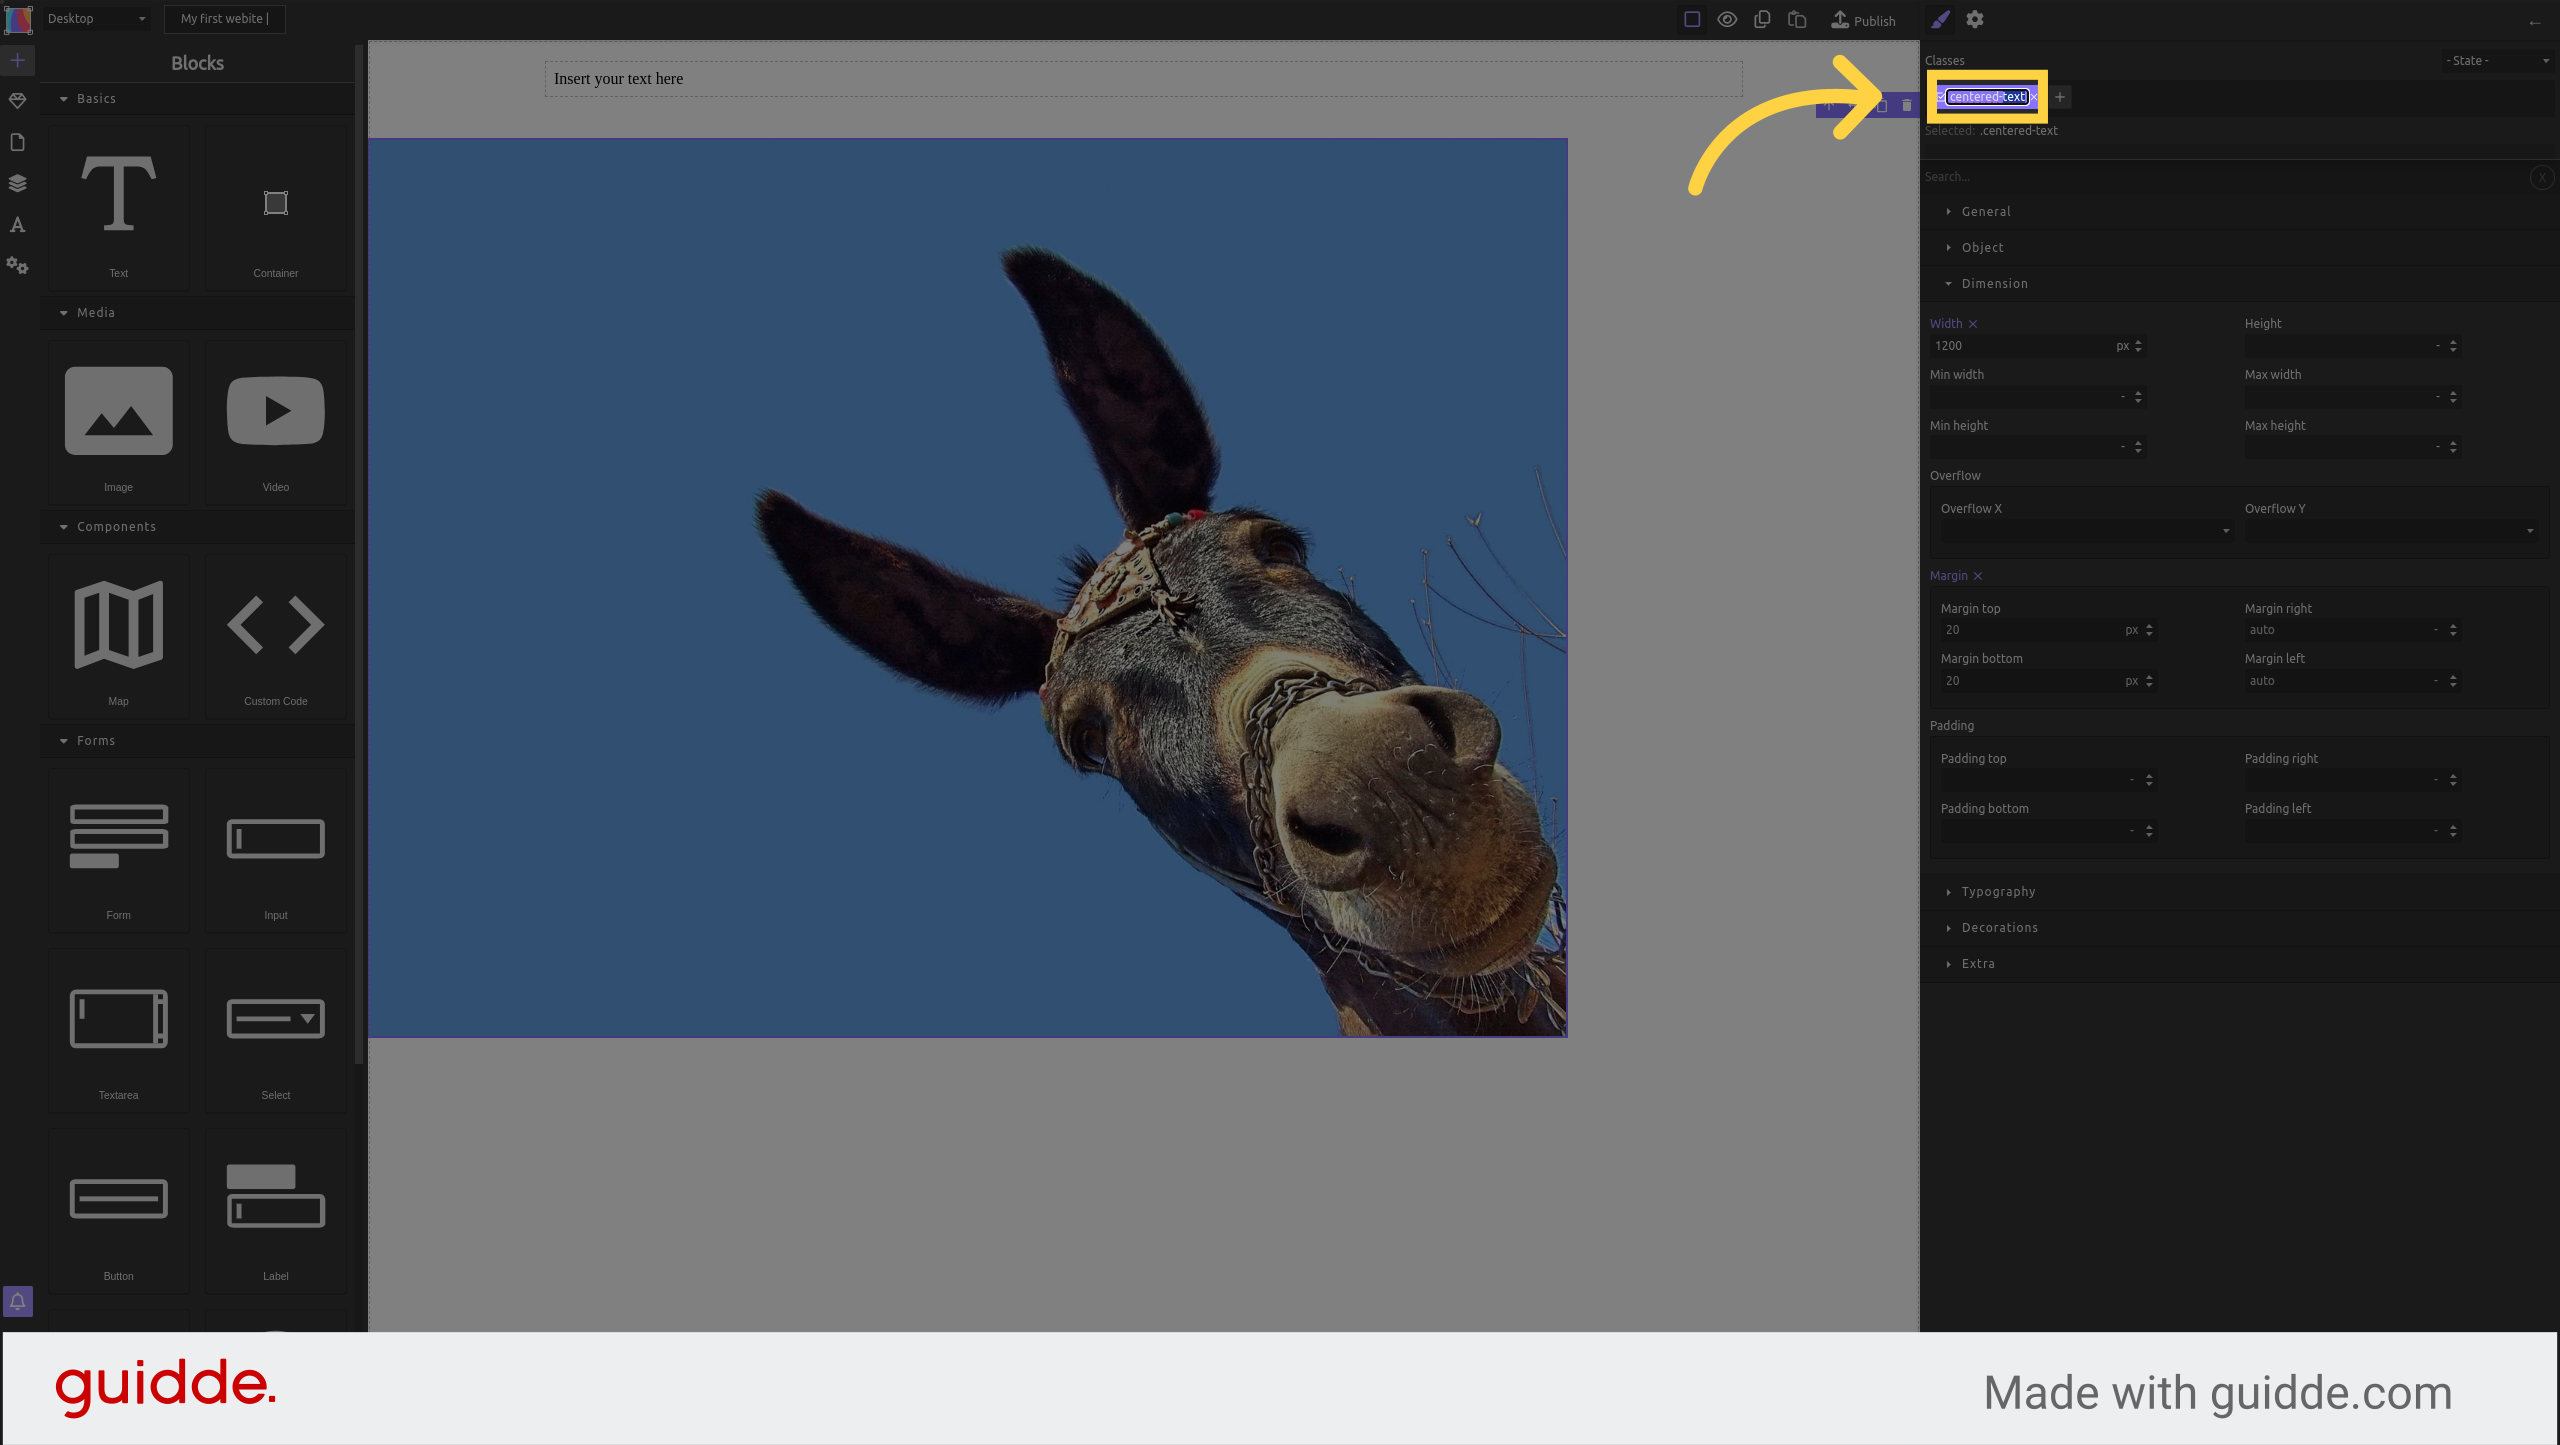
Task: Click the plus button to add class
Action: (x=2060, y=97)
